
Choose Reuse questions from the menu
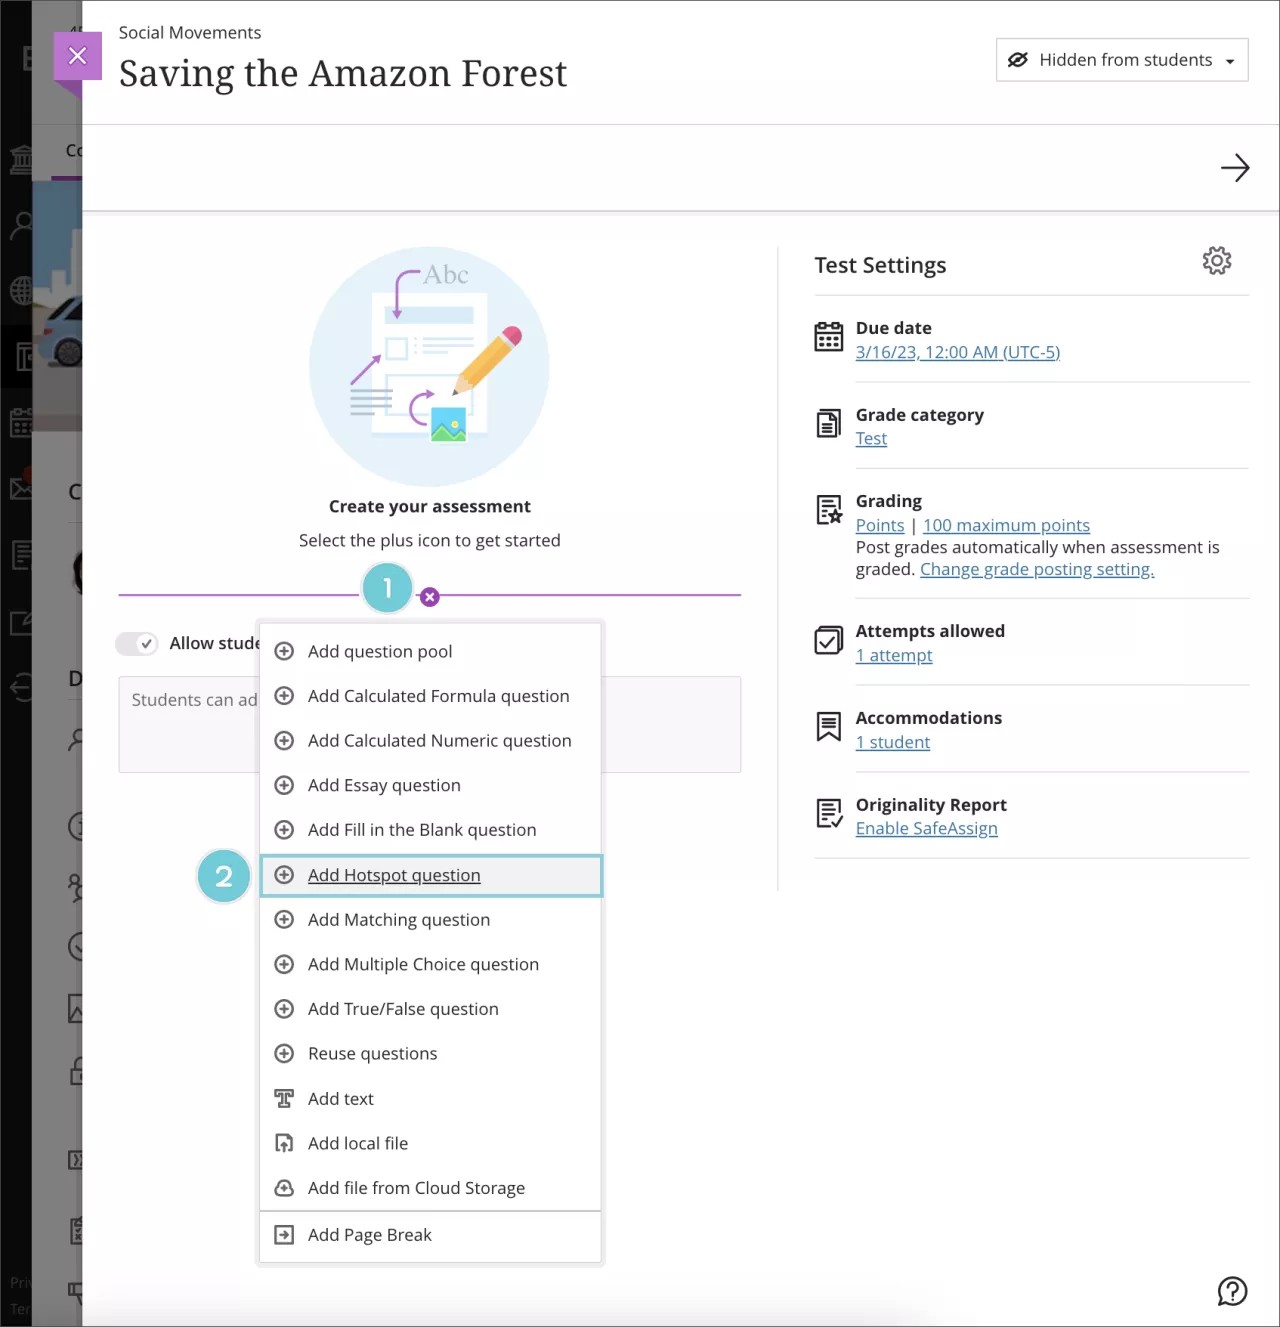point(372,1053)
